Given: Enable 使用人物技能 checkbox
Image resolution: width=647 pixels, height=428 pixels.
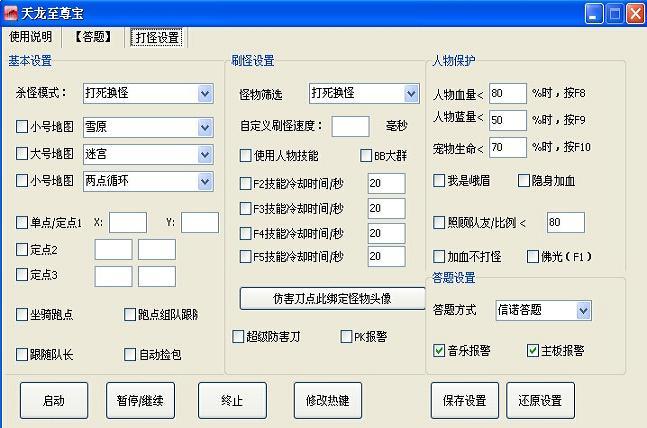Looking at the screenshot, I should (x=246, y=156).
